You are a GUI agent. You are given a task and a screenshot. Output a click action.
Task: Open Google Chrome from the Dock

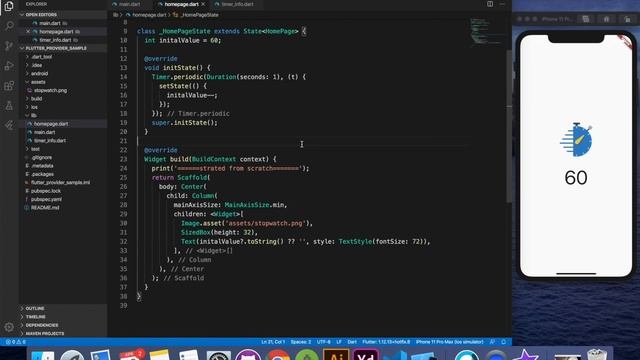coord(278,355)
